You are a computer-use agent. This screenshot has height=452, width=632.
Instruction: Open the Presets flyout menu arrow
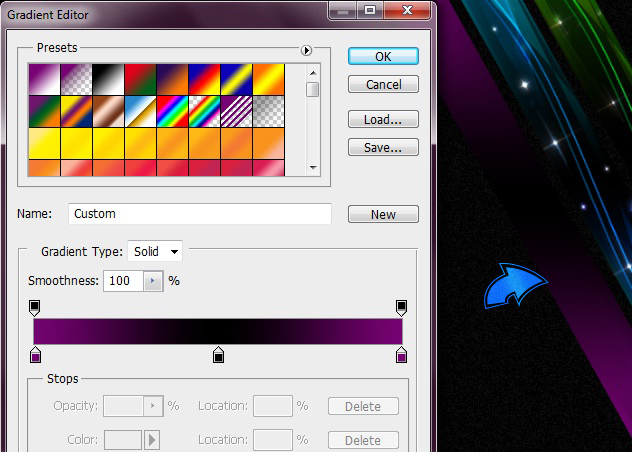click(306, 50)
